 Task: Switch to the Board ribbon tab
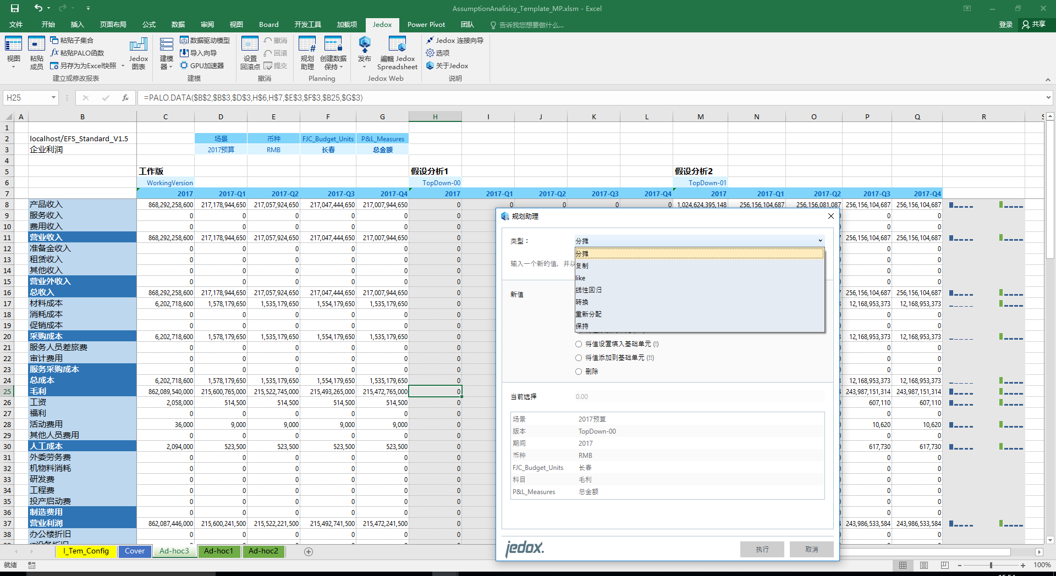pyautogui.click(x=269, y=24)
